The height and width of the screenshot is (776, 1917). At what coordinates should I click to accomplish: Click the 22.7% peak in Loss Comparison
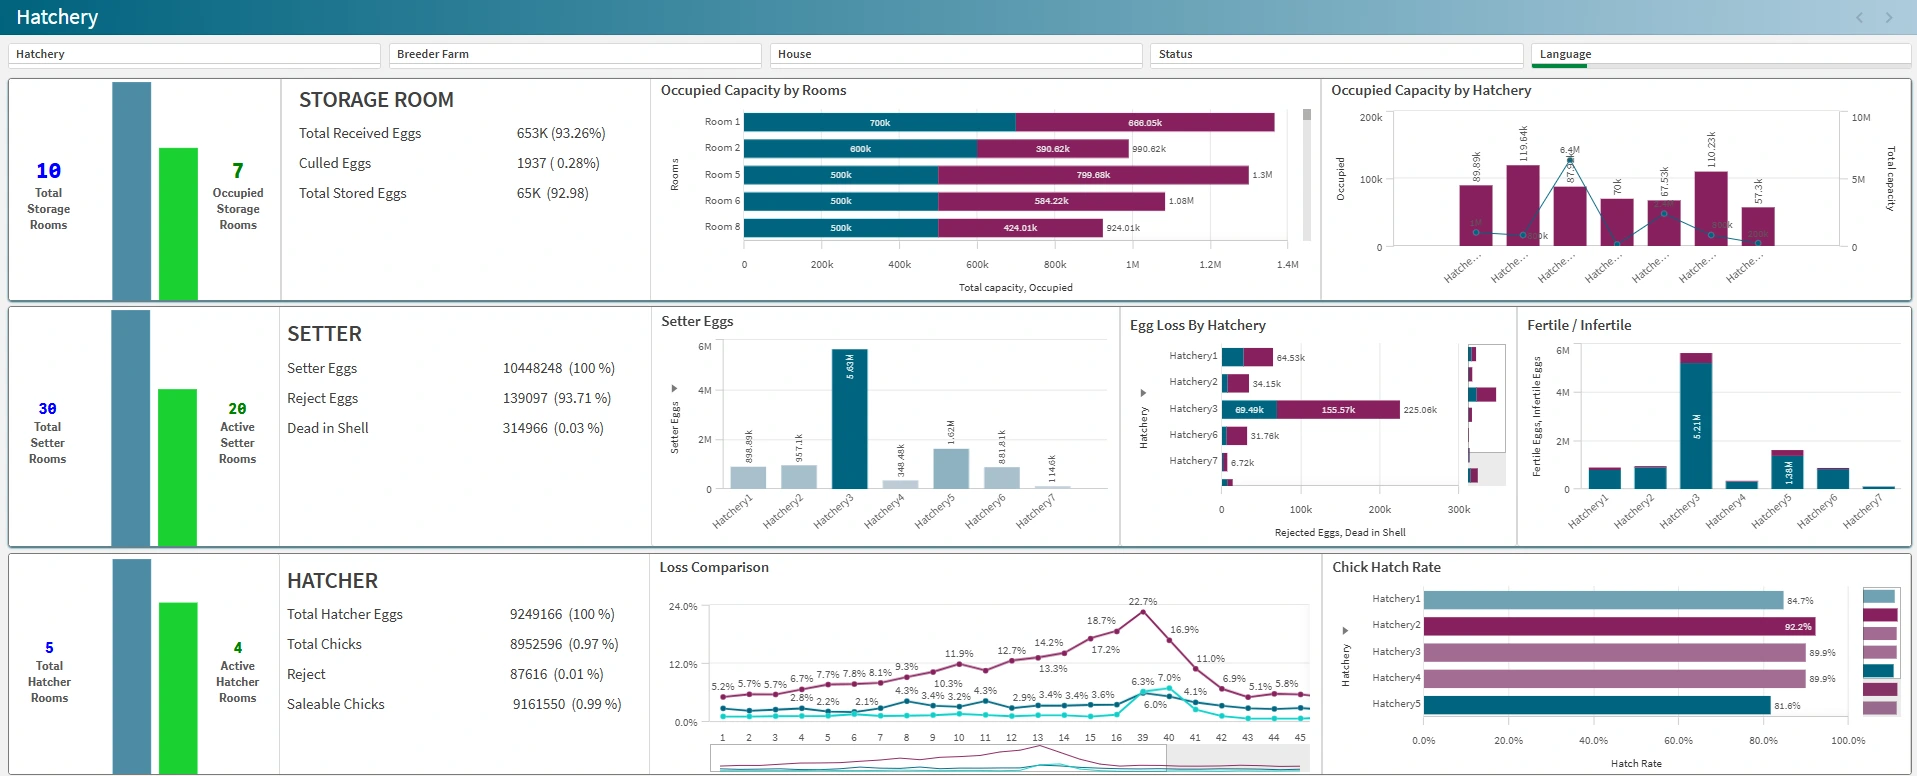click(1142, 610)
